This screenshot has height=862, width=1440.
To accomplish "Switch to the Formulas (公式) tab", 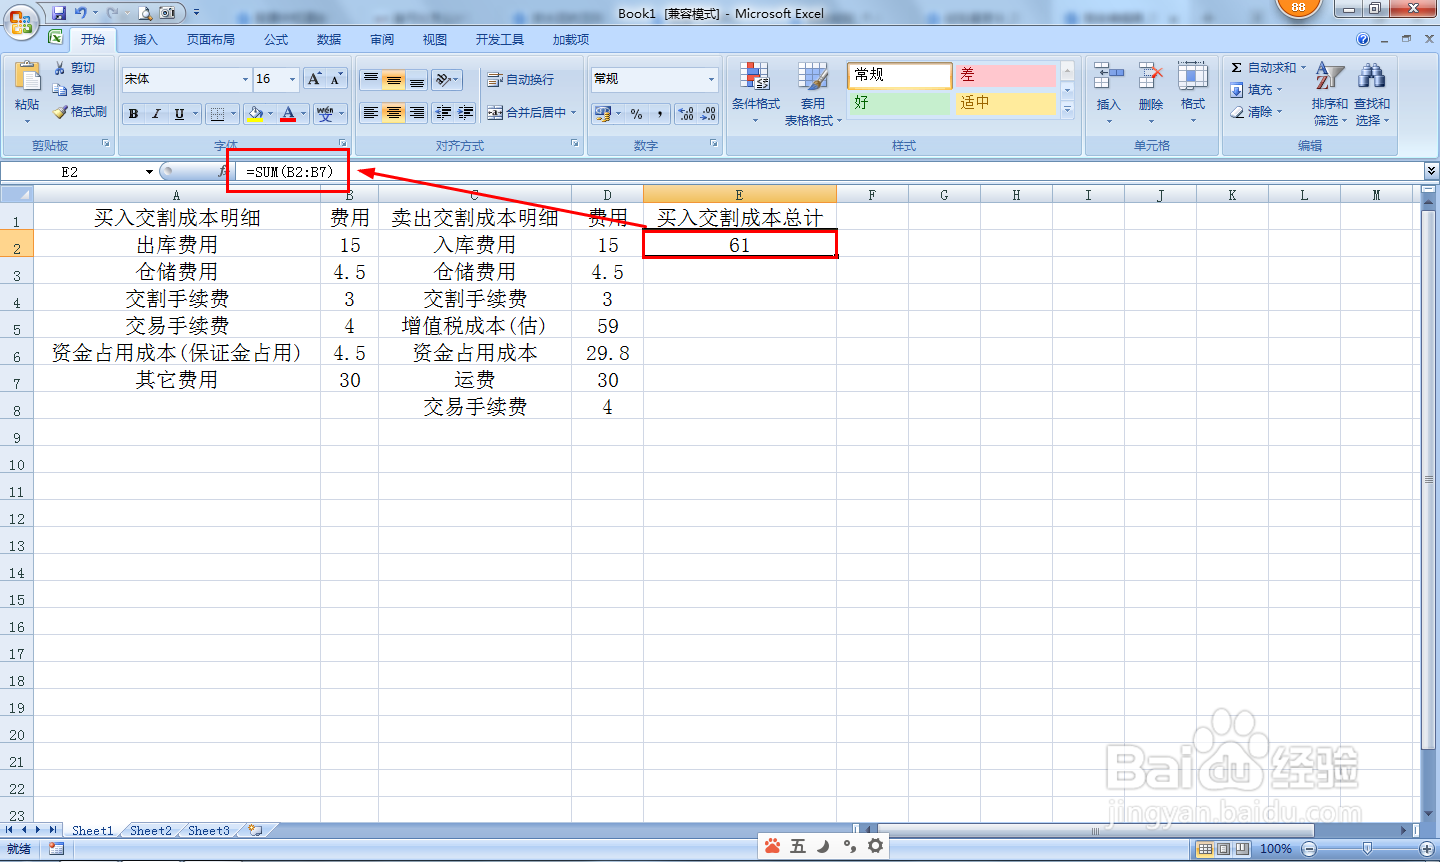I will pyautogui.click(x=276, y=40).
